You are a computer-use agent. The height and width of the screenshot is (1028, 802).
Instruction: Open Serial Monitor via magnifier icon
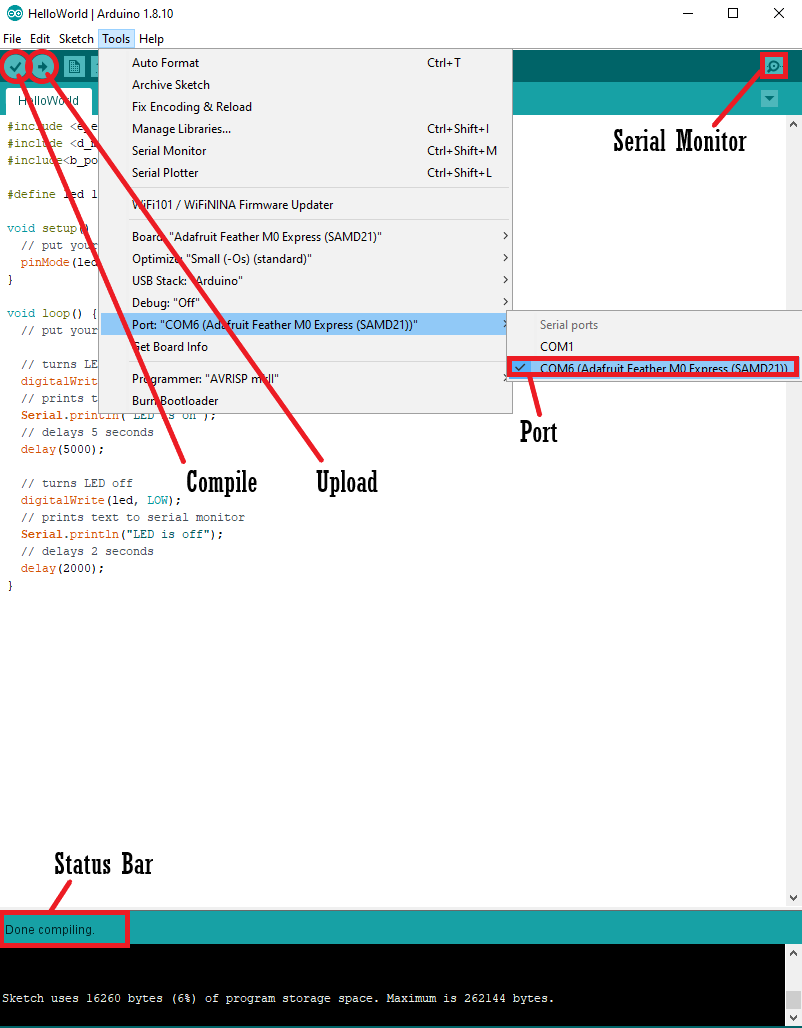point(773,67)
